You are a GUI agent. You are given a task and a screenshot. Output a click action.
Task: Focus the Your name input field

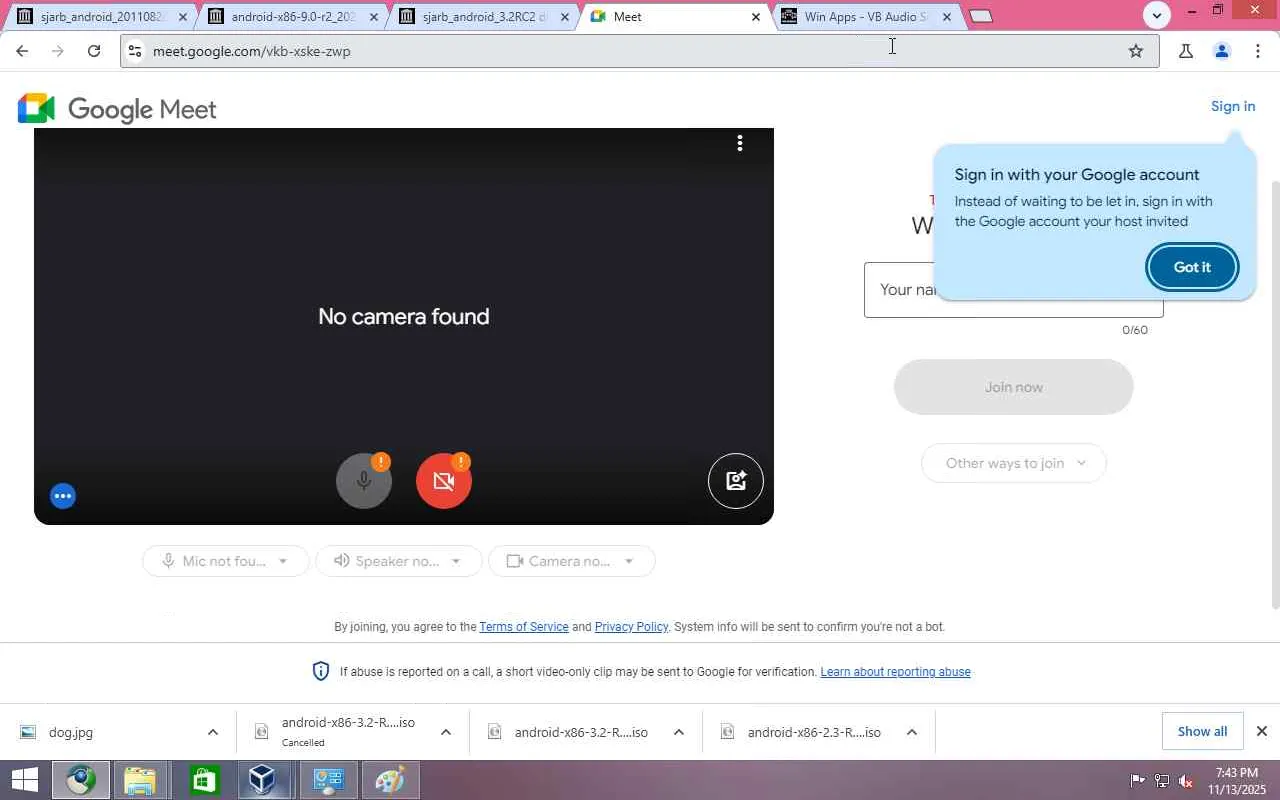click(1014, 290)
